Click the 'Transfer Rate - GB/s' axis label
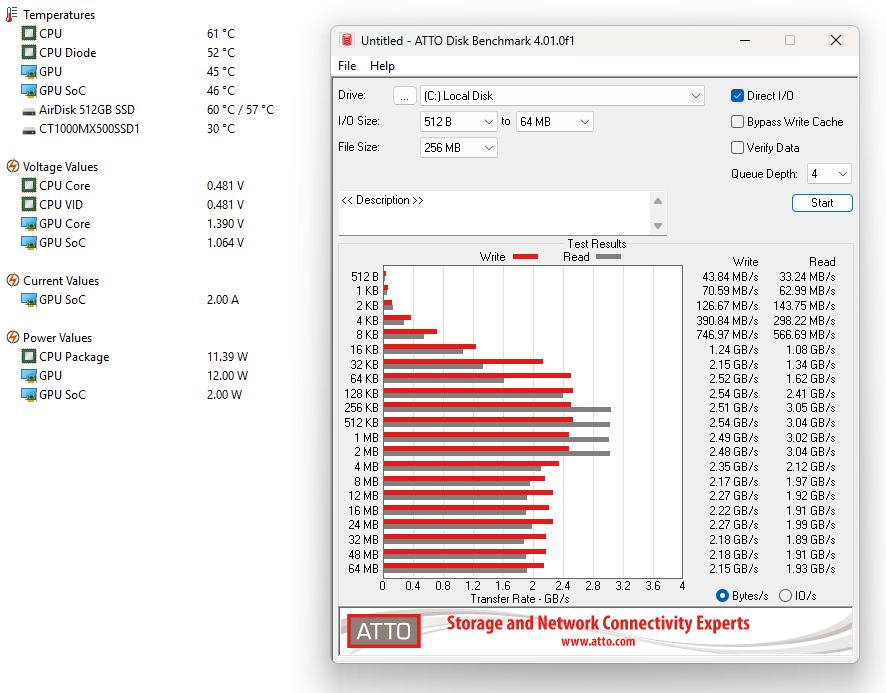 coord(520,599)
